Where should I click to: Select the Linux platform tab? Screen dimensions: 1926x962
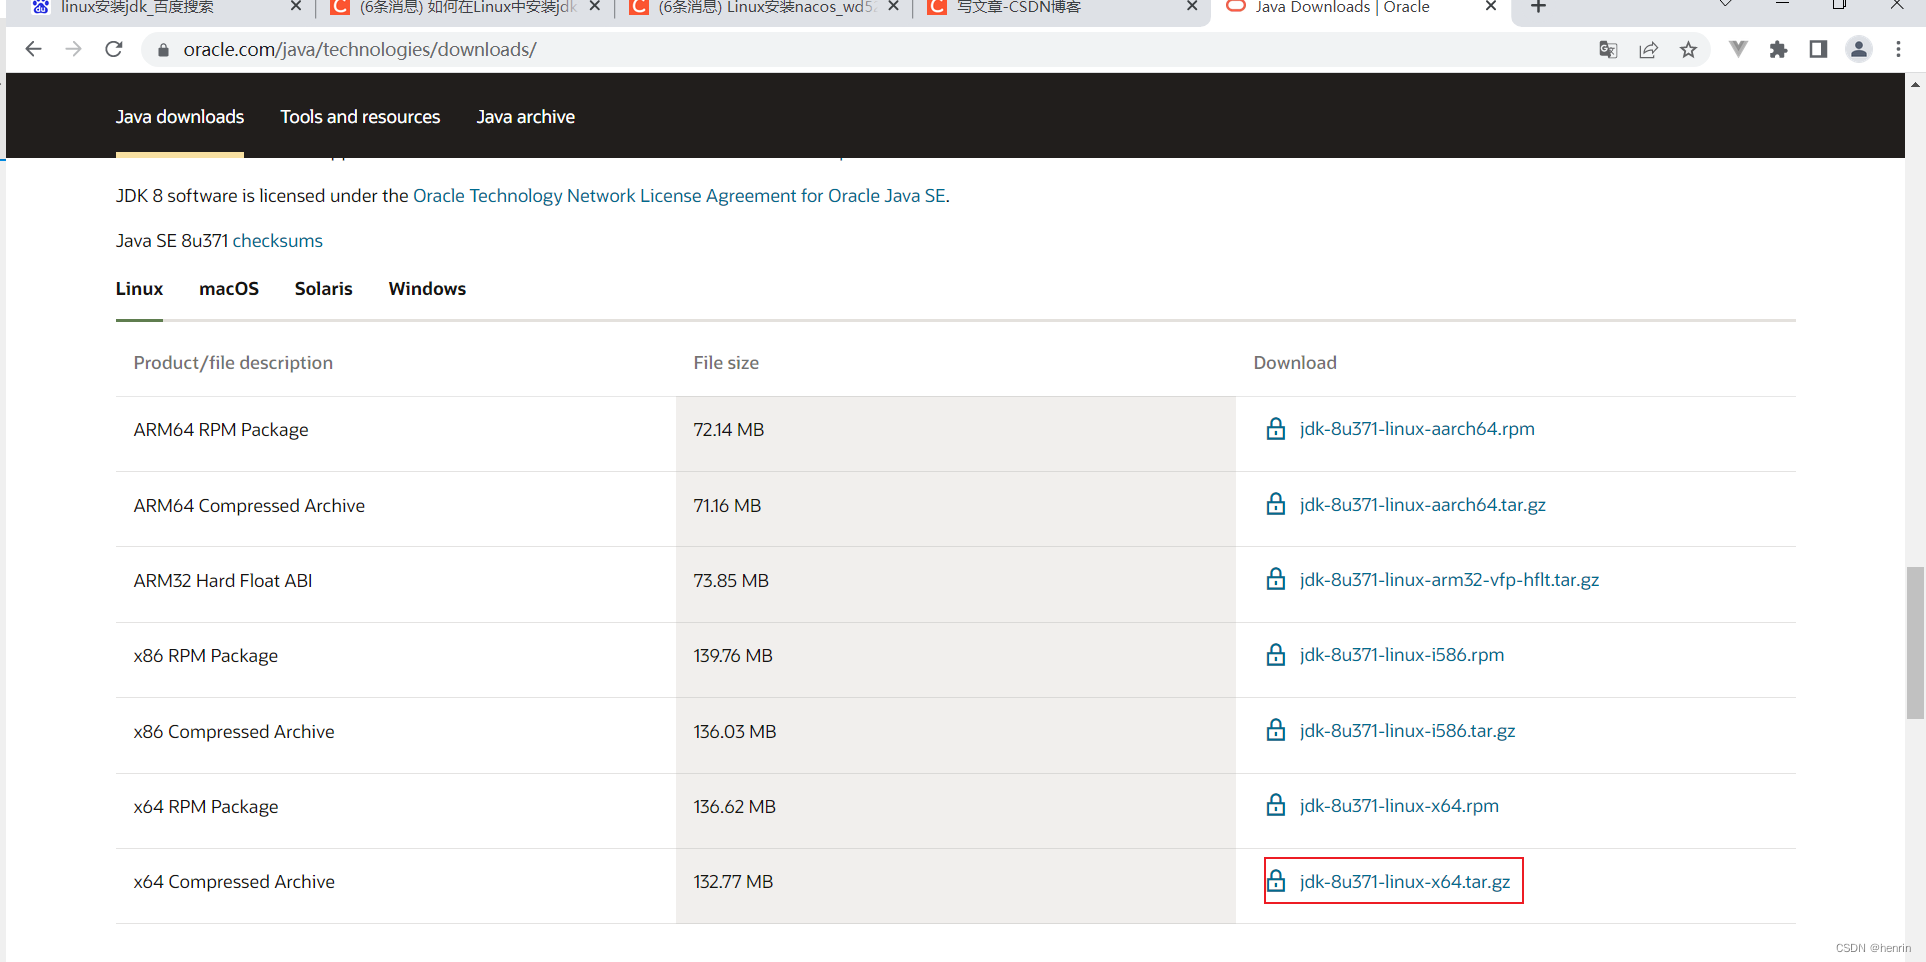coord(139,289)
